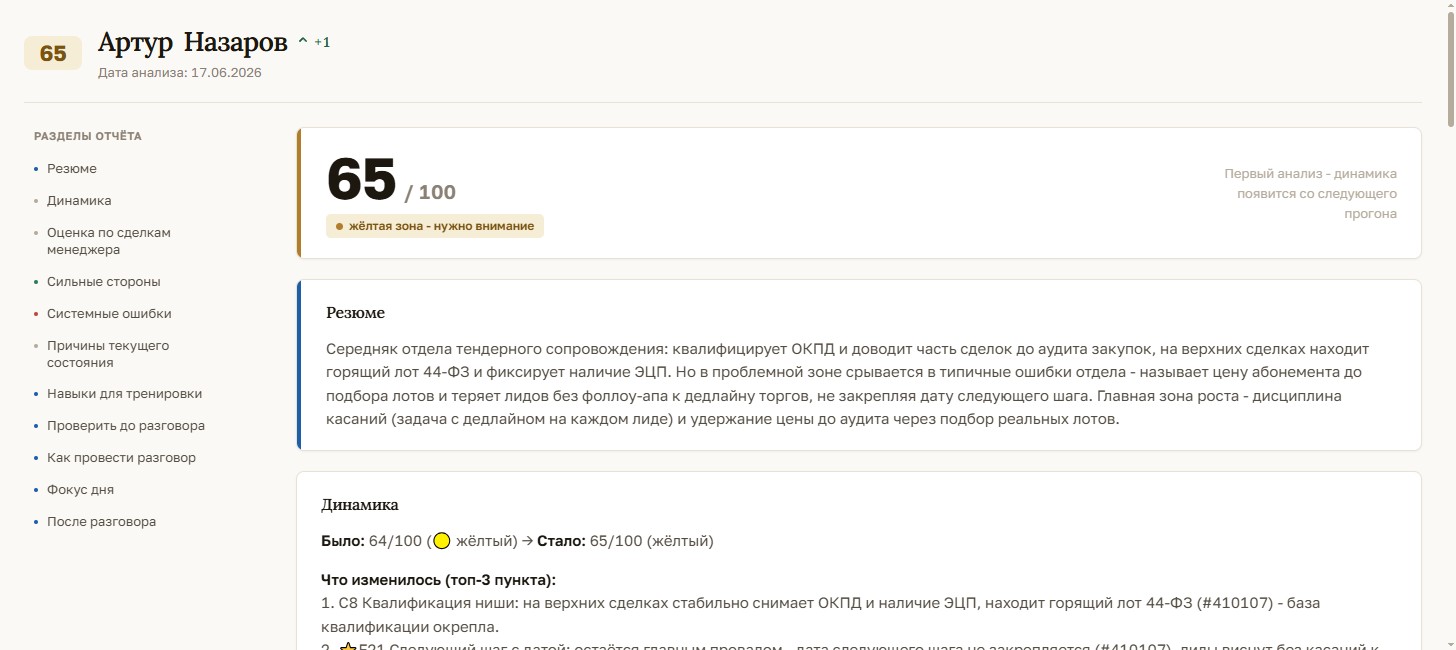
Task: Jump to Фокус дня section
Action: [80, 490]
